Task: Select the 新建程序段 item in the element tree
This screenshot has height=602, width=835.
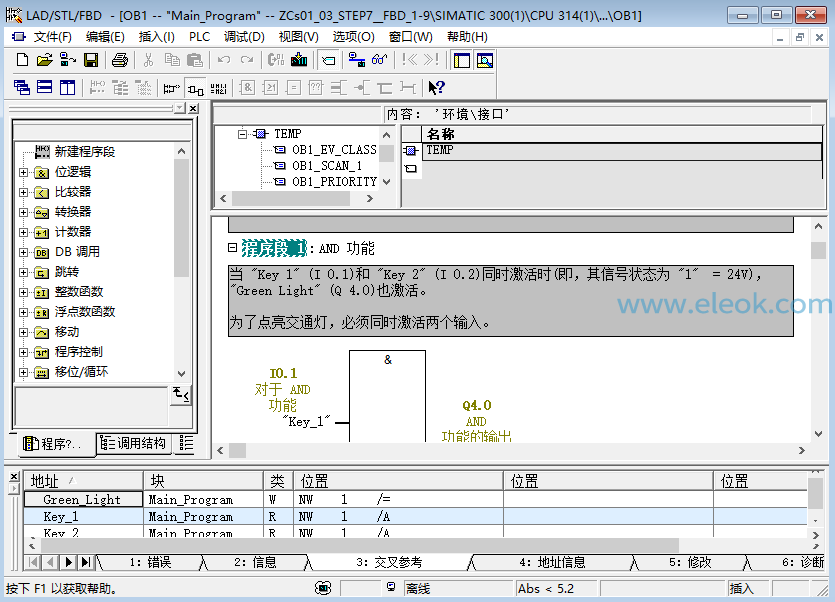Action: (x=85, y=152)
